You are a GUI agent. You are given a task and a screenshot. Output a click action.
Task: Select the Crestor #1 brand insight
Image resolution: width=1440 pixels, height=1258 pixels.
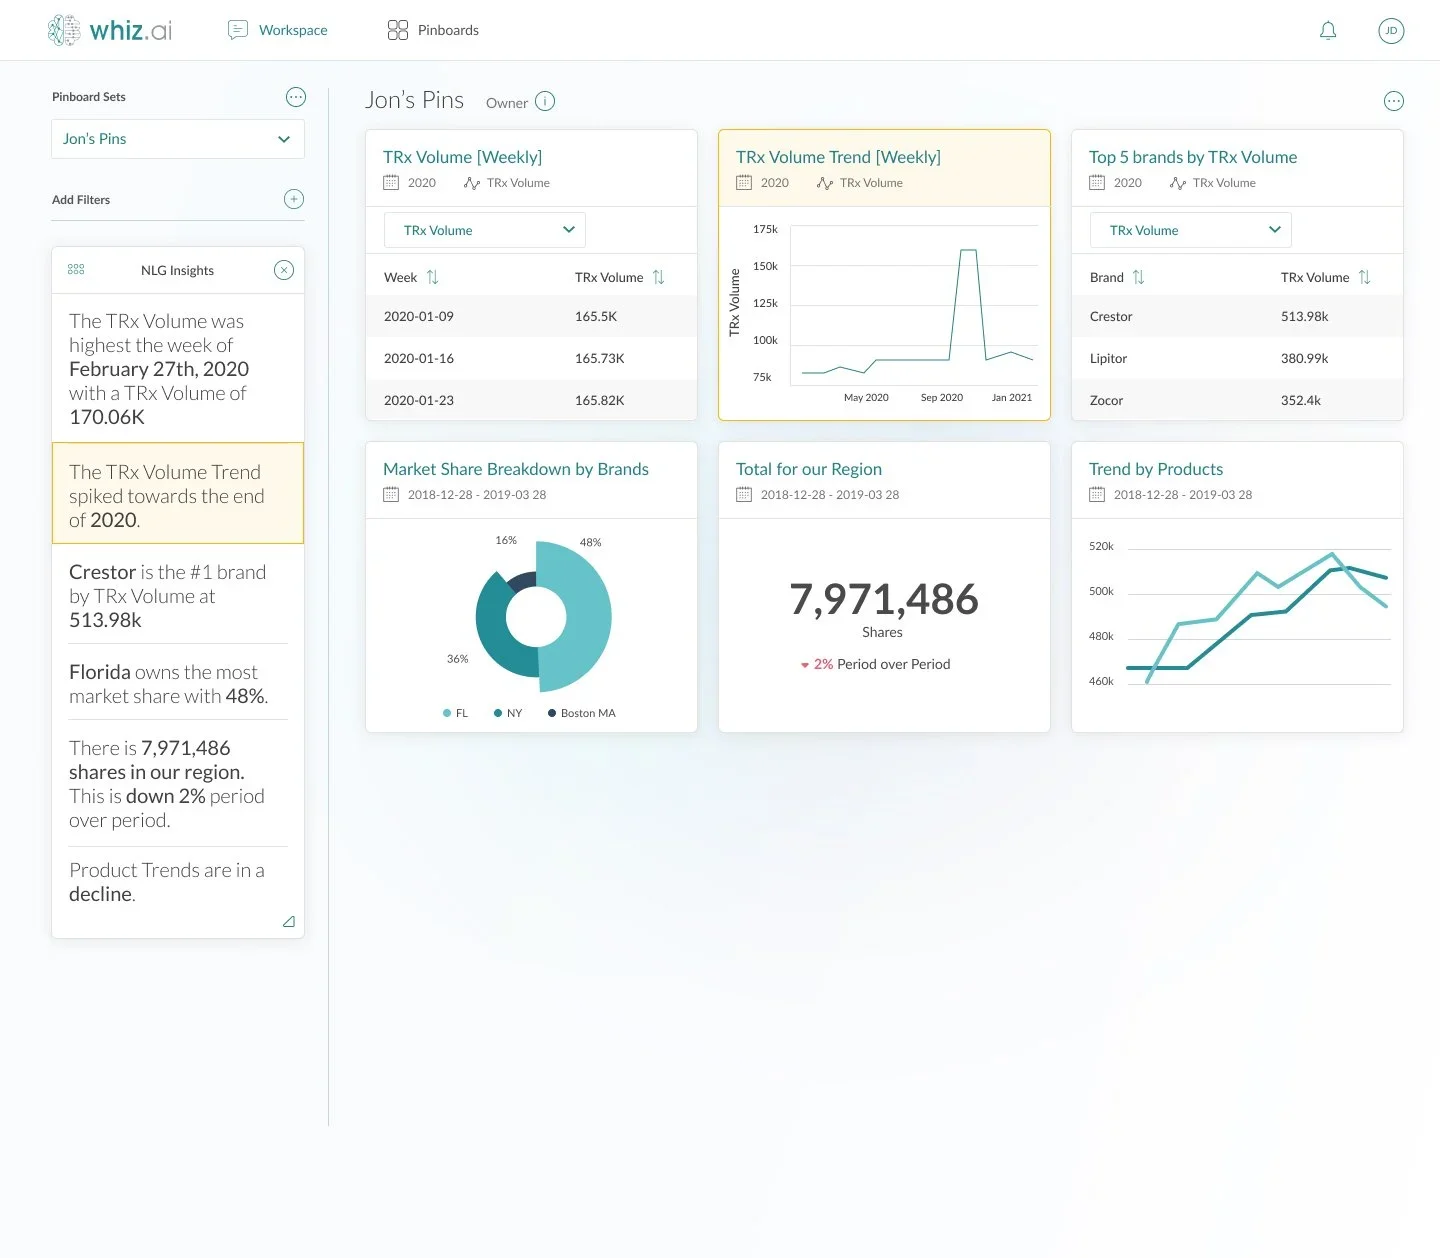point(178,596)
